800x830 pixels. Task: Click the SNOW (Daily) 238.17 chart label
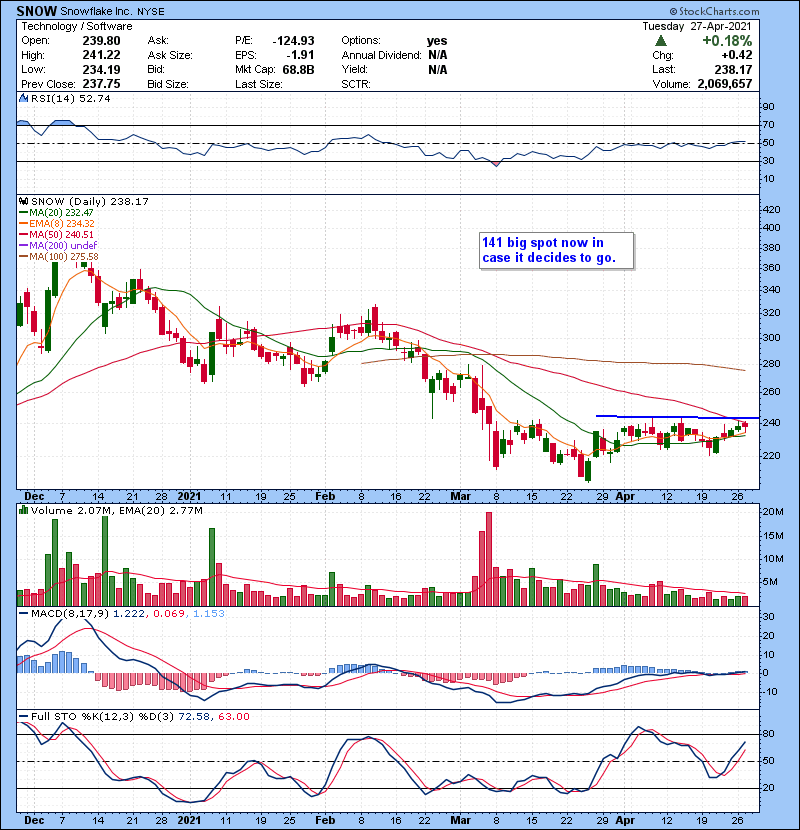point(89,201)
